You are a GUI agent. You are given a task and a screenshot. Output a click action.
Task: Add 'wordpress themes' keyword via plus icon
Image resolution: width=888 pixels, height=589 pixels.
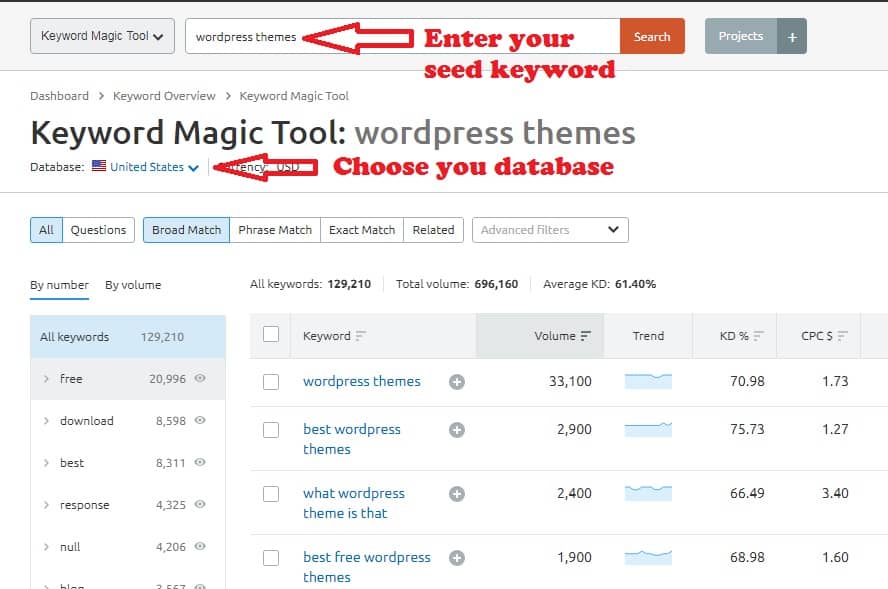[457, 382]
